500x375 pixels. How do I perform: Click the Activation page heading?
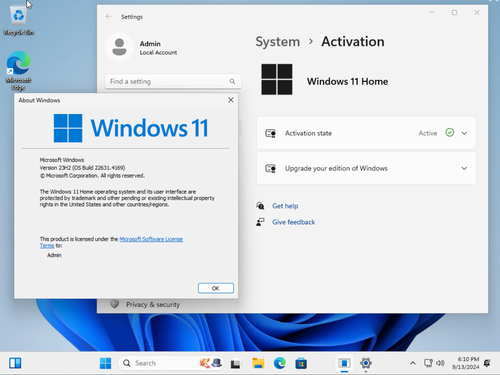point(353,42)
